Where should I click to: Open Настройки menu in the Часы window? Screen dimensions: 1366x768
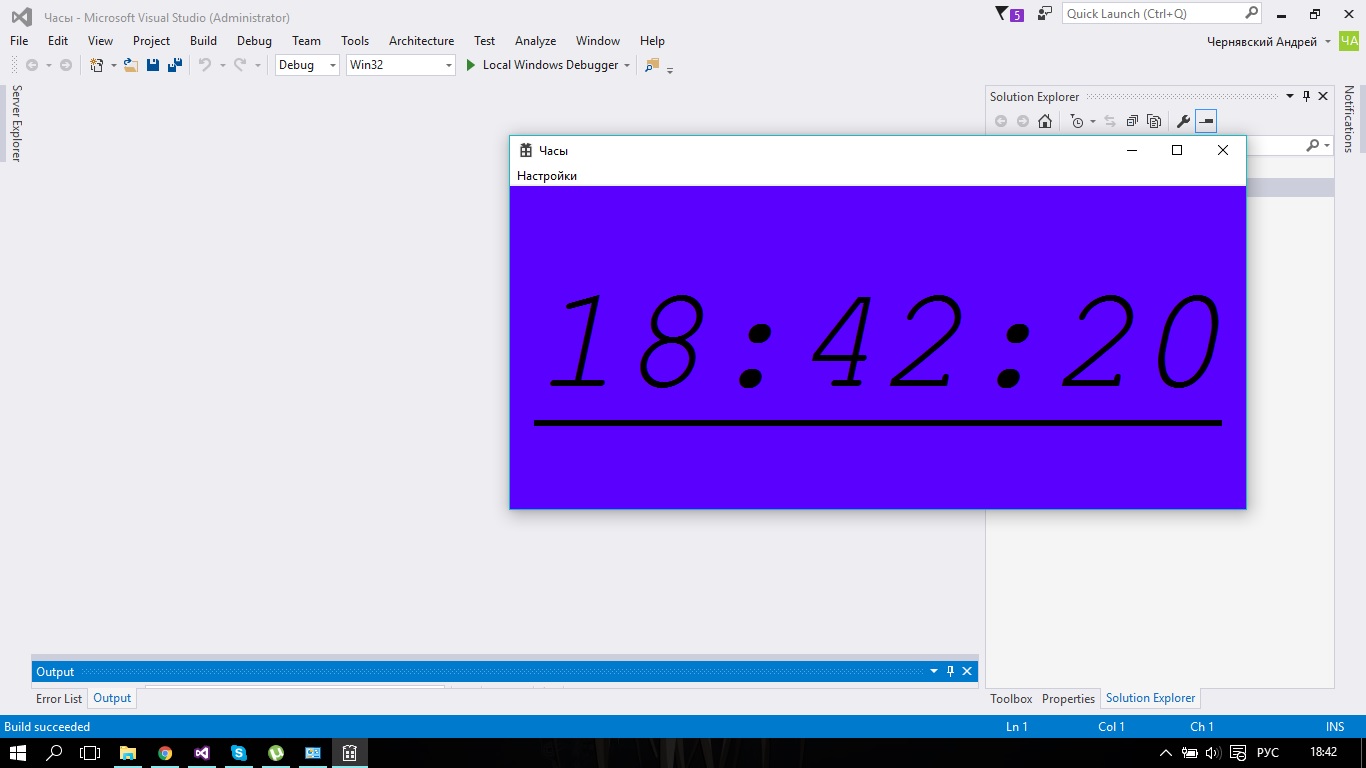pyautogui.click(x=547, y=176)
